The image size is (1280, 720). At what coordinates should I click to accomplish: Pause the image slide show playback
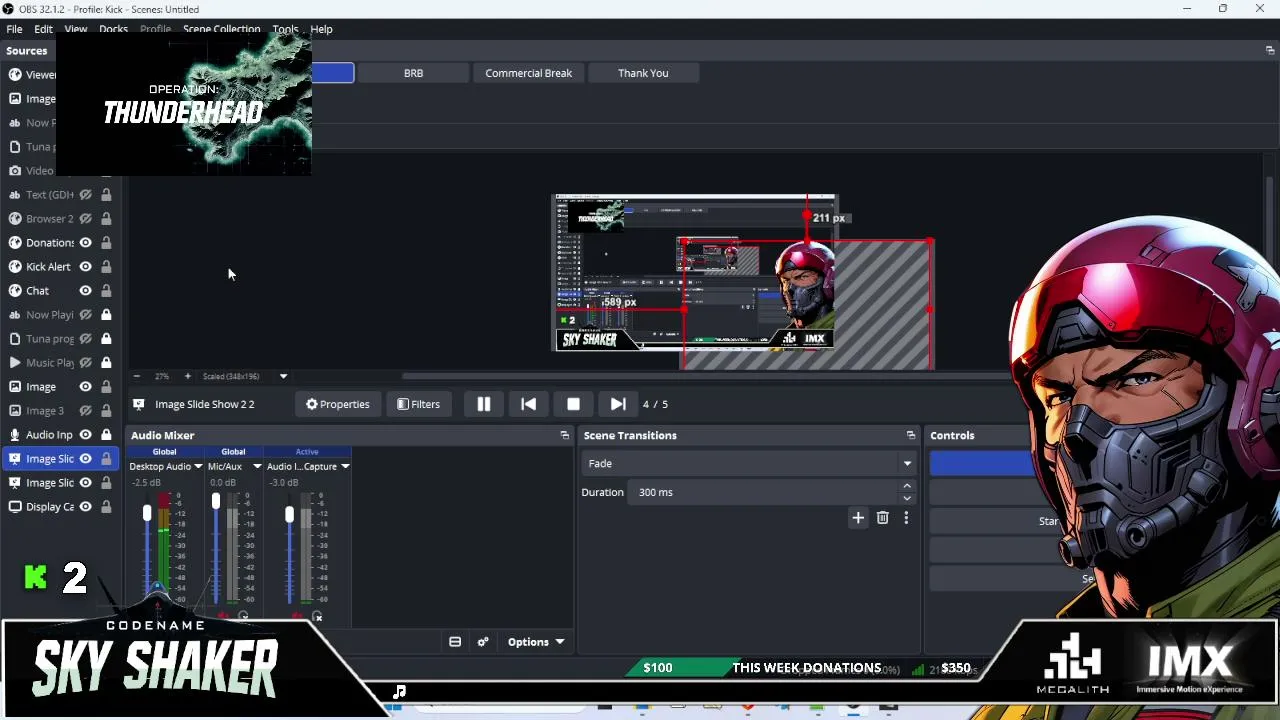[483, 404]
